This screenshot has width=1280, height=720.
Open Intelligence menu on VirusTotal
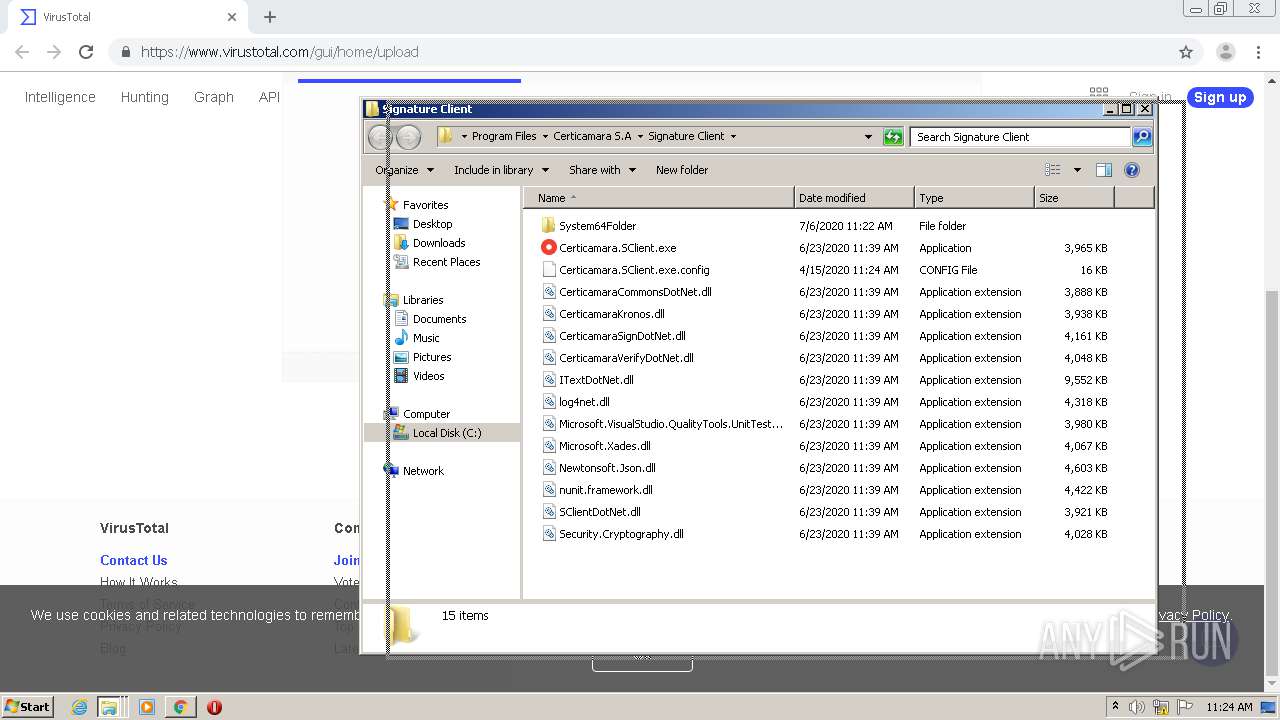60,97
